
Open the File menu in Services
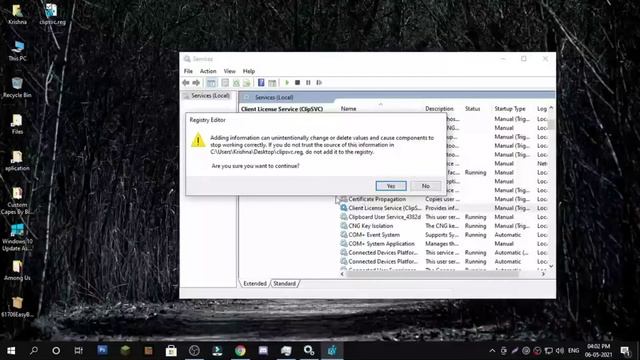click(188, 71)
